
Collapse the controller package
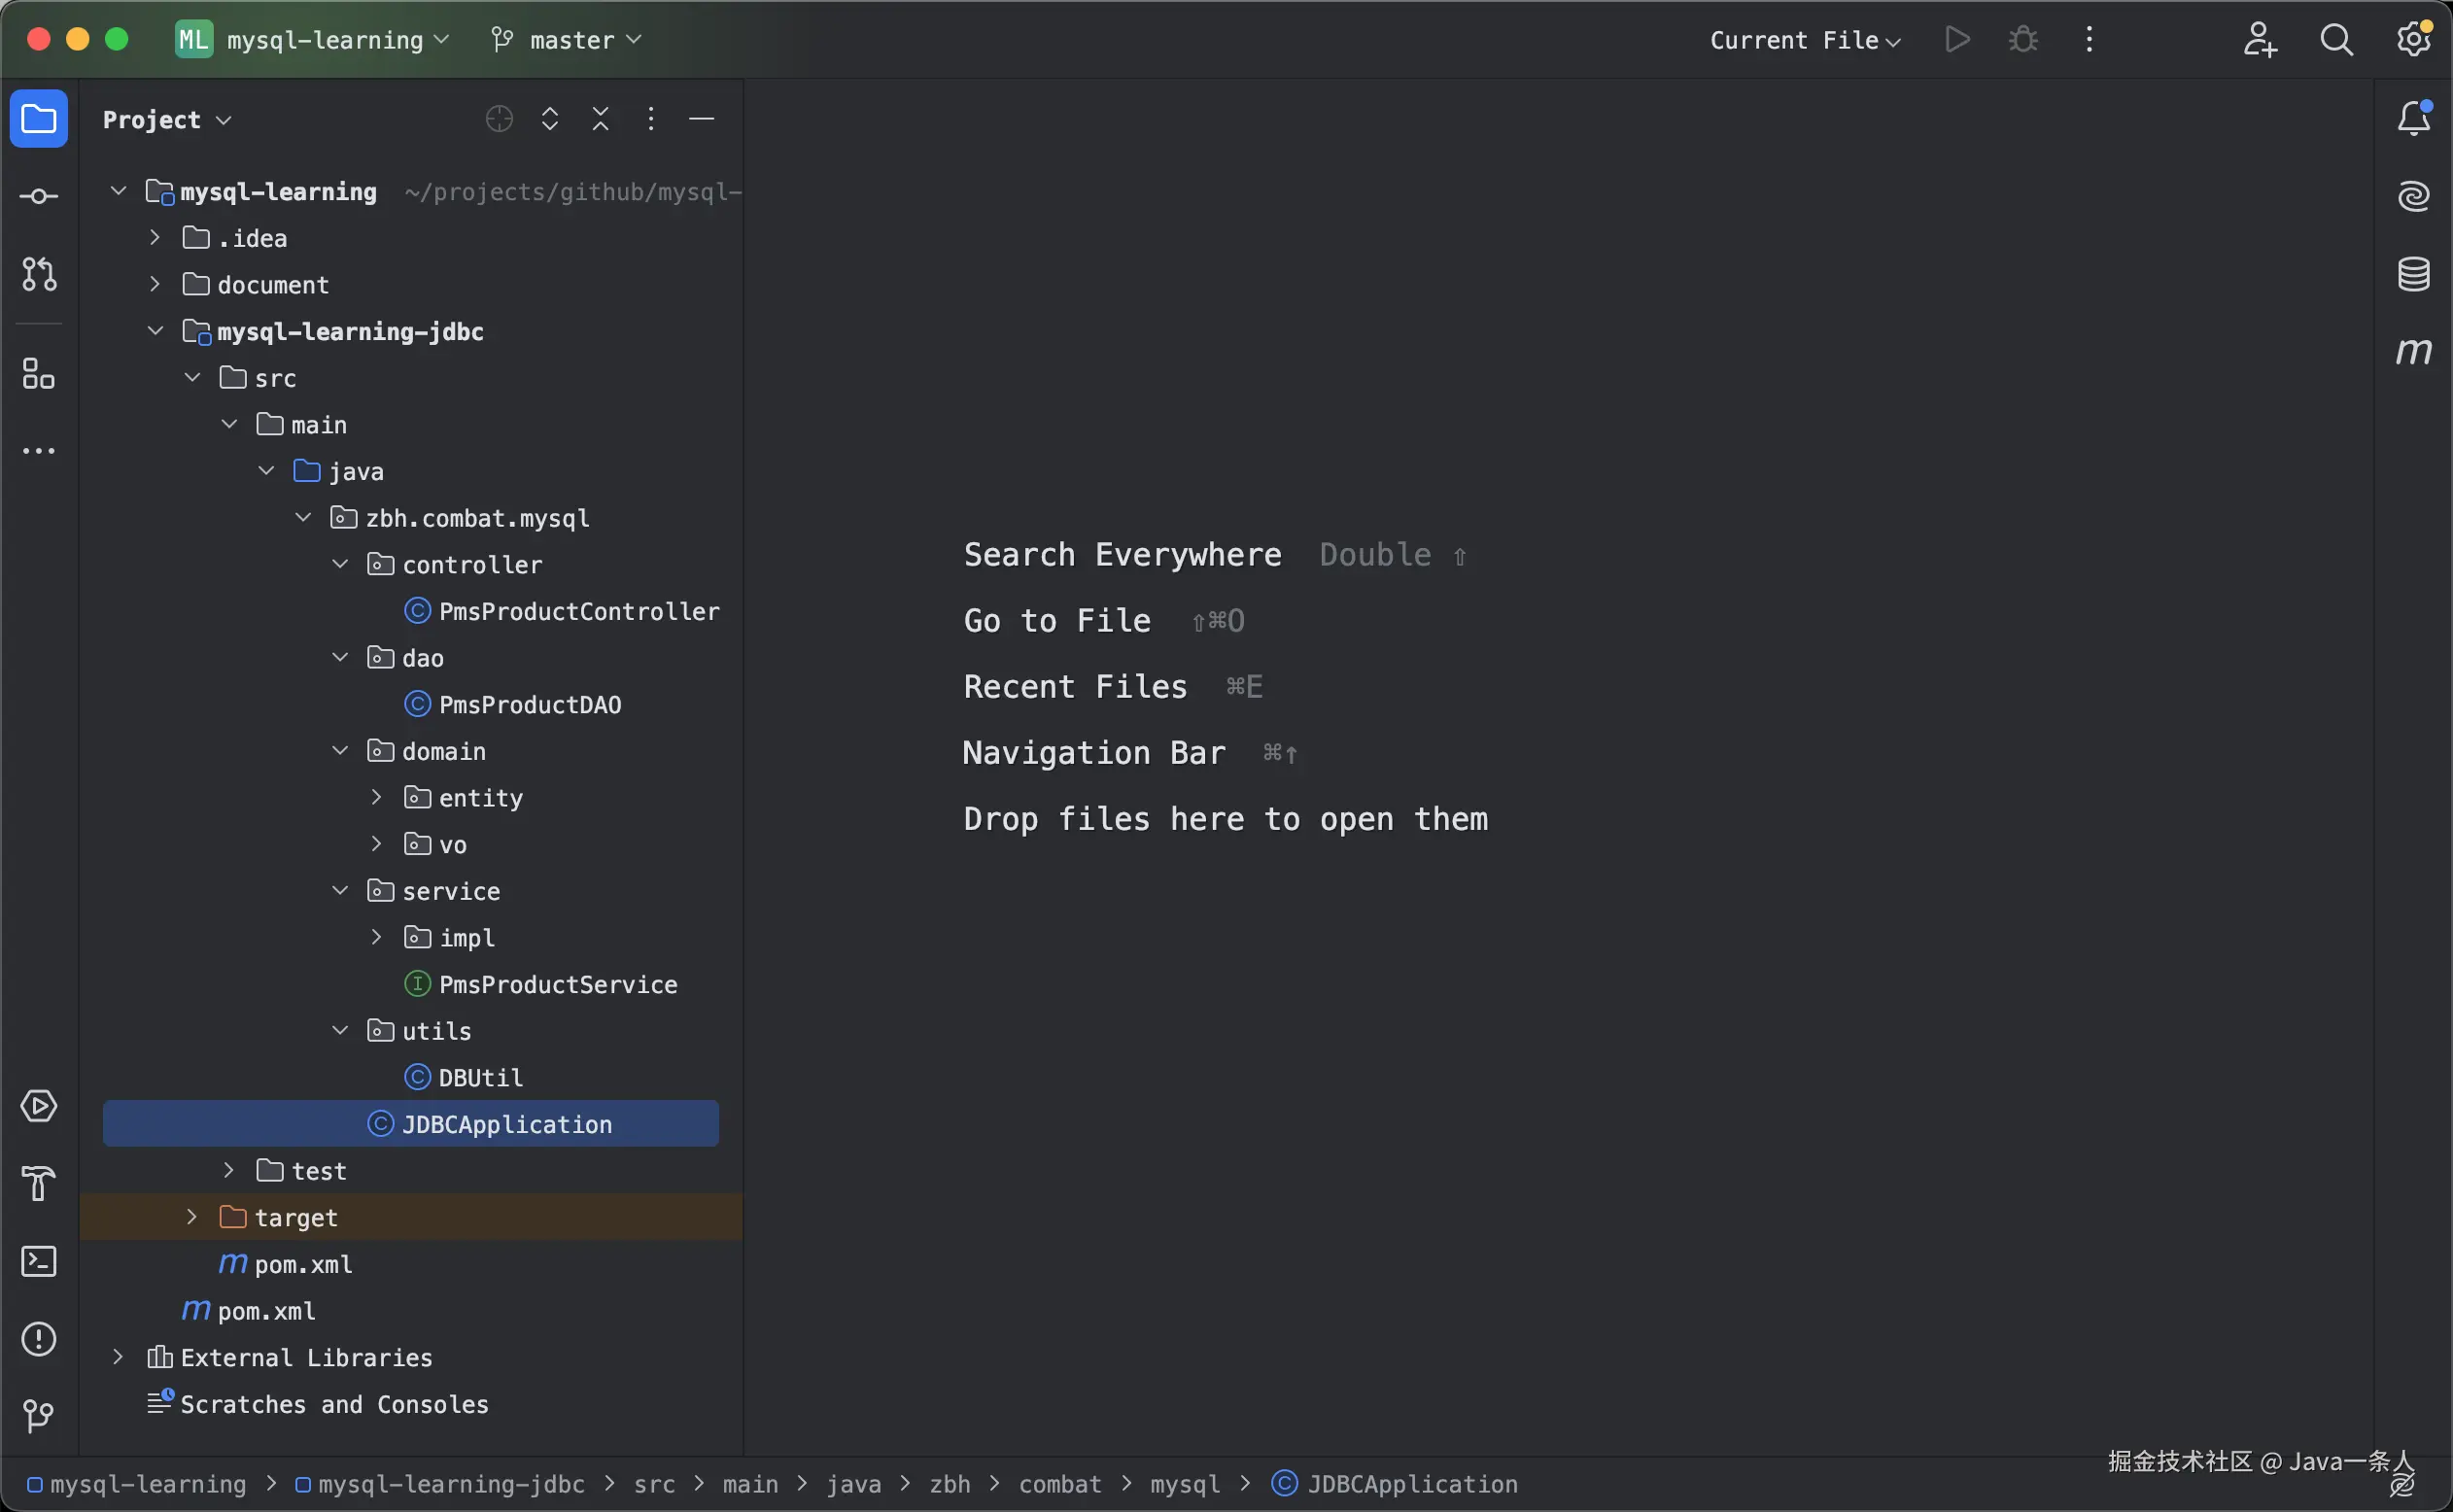(x=340, y=565)
